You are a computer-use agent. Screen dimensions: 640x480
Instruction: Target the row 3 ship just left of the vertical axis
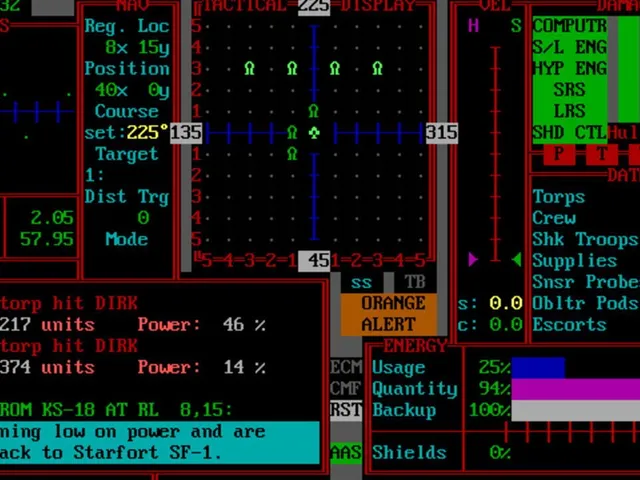point(292,68)
